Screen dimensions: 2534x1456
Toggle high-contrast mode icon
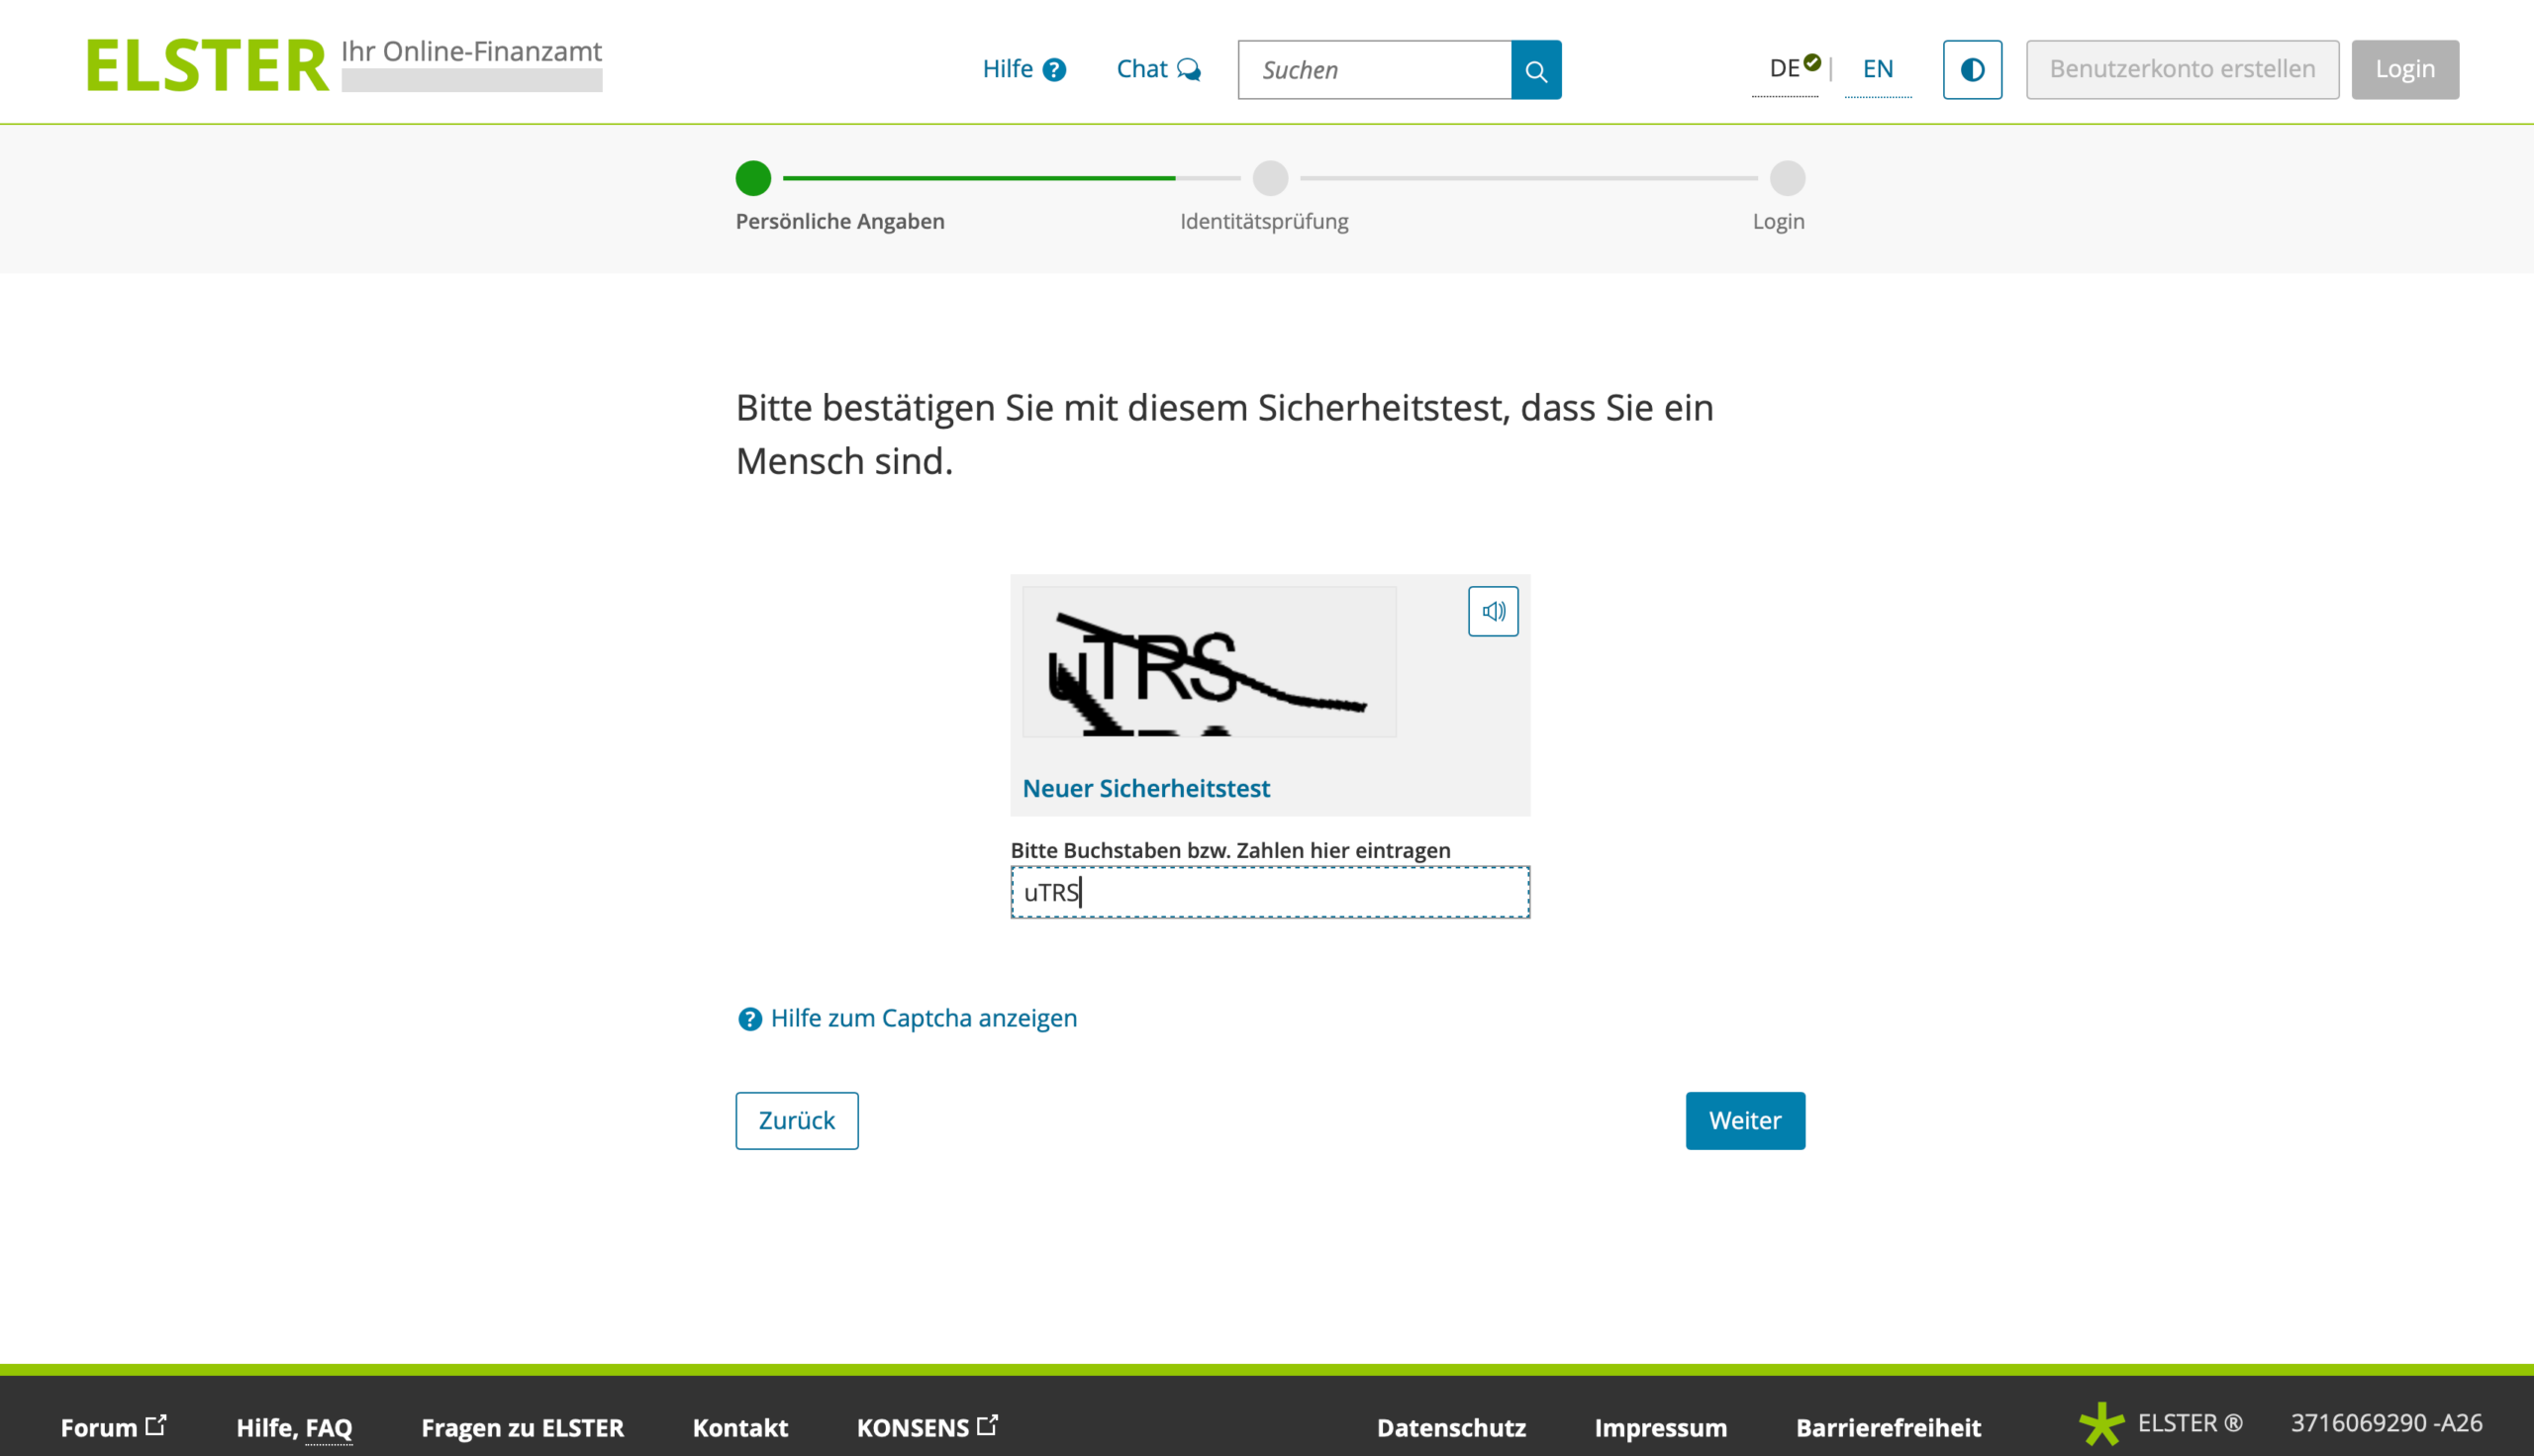(1972, 70)
